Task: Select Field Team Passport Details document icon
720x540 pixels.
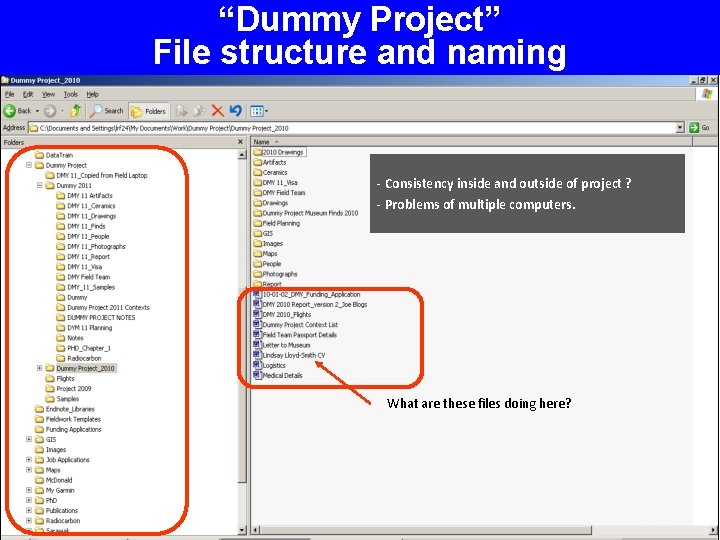Action: (257, 334)
